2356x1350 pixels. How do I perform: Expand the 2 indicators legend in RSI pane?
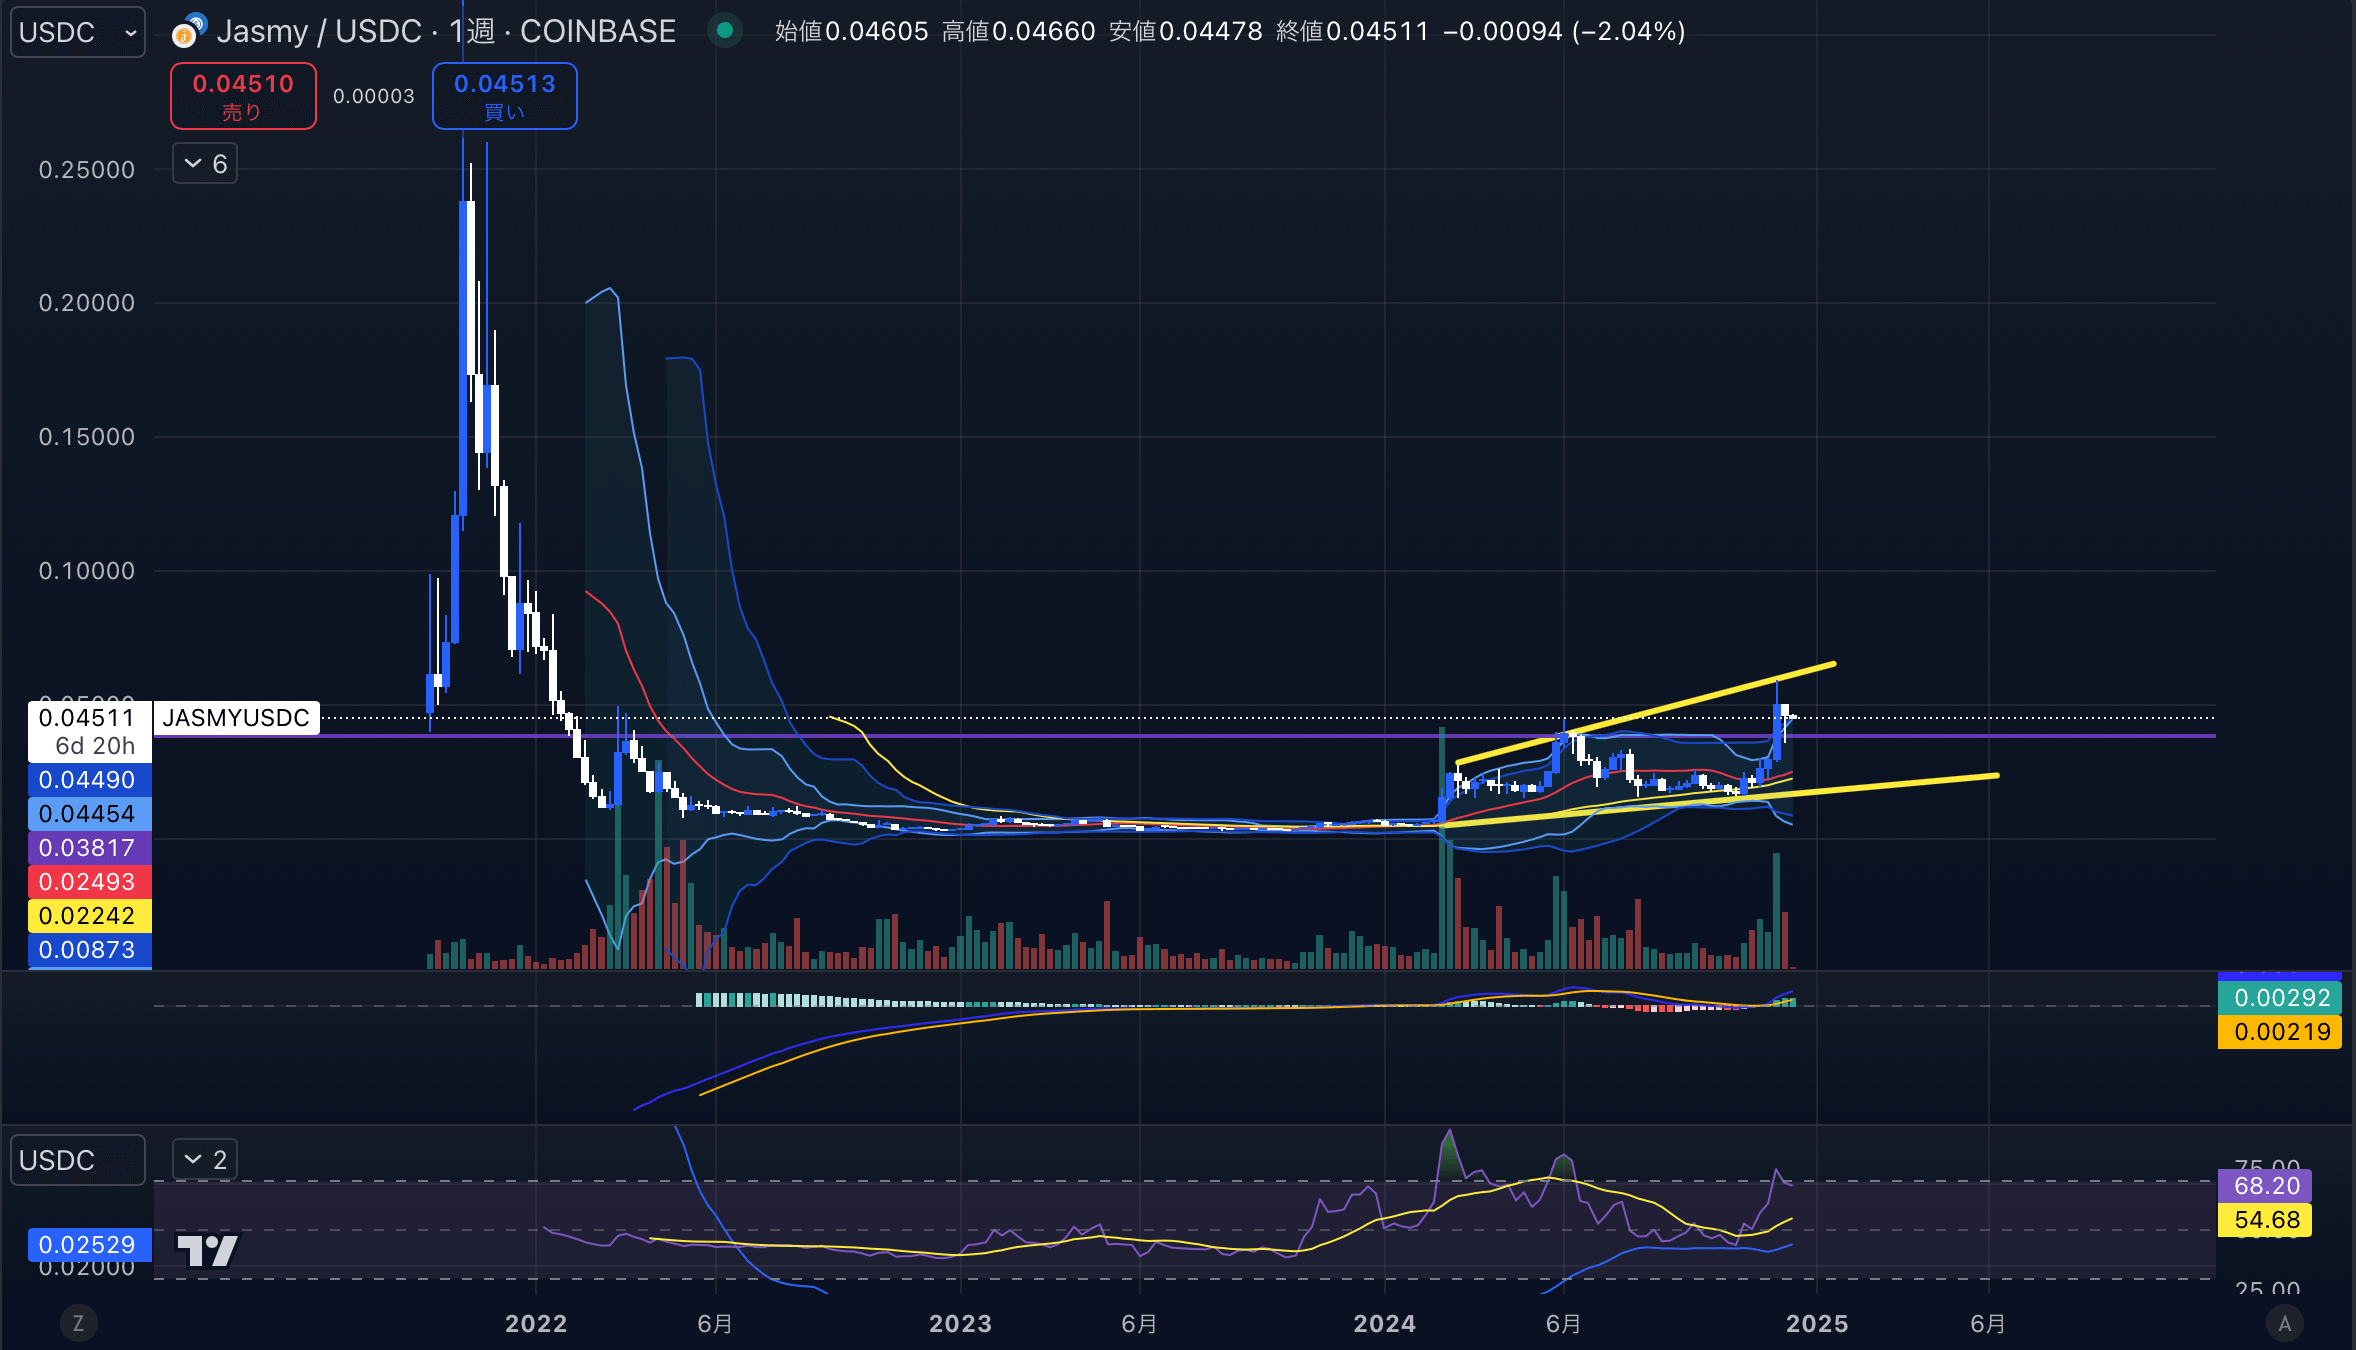point(204,1160)
